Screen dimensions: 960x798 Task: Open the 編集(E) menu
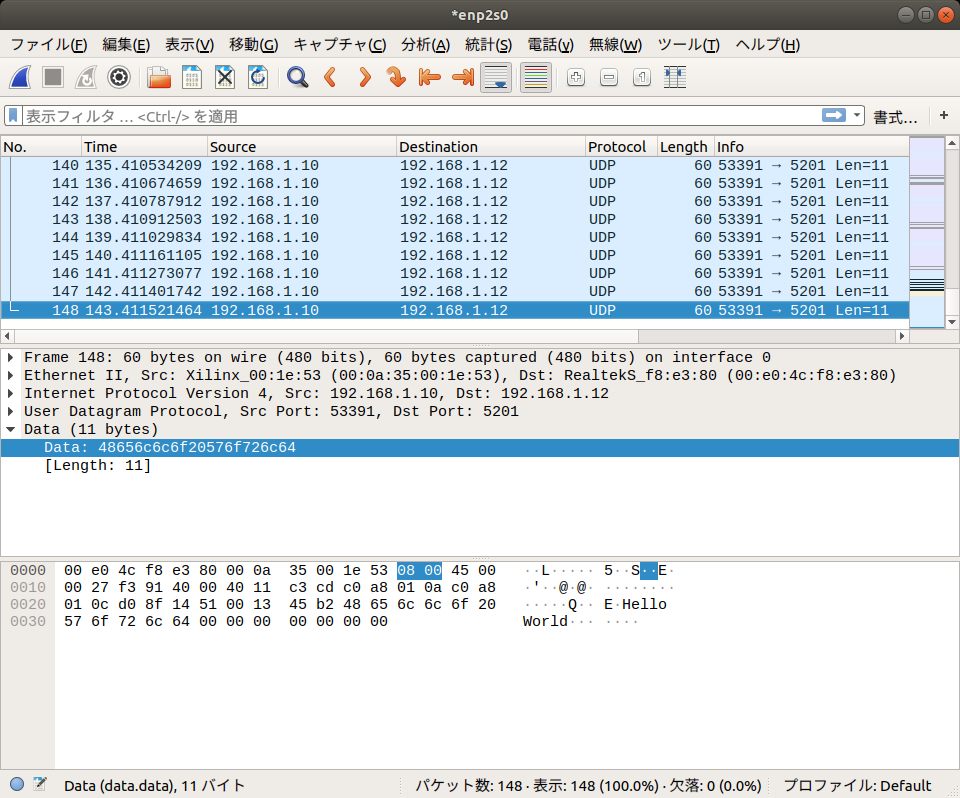pyautogui.click(x=126, y=45)
